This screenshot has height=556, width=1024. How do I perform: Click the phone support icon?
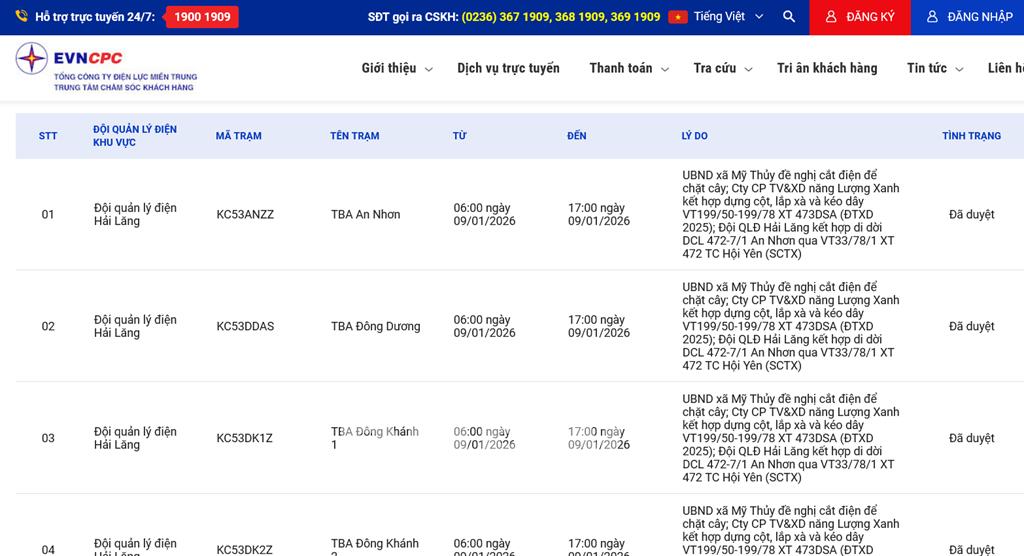21,17
